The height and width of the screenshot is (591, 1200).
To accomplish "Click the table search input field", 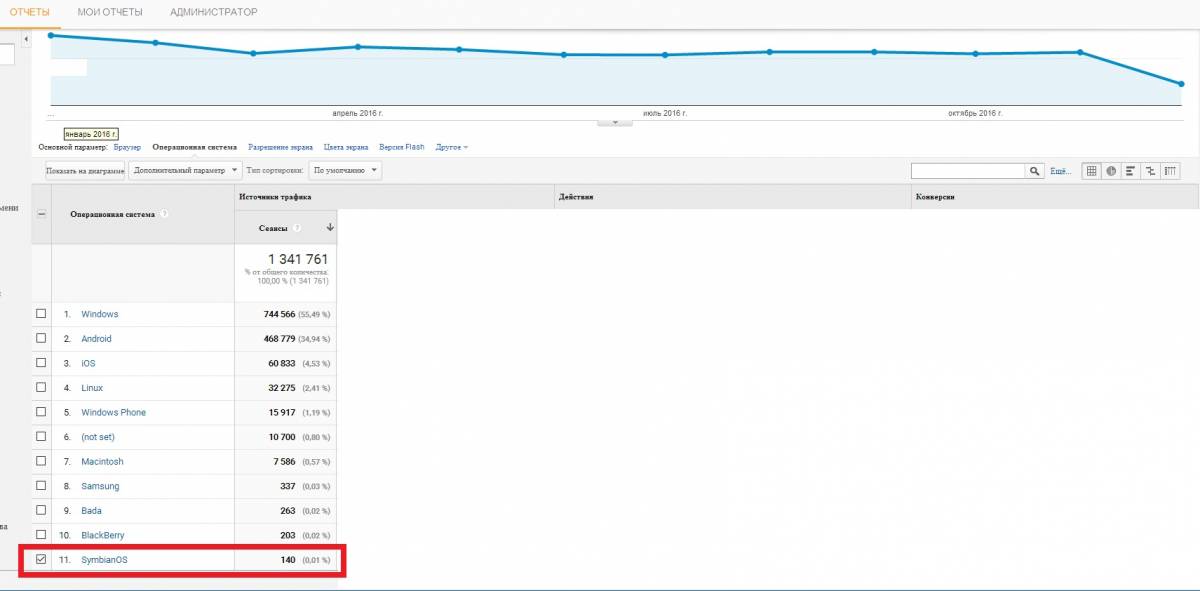I will [x=968, y=171].
